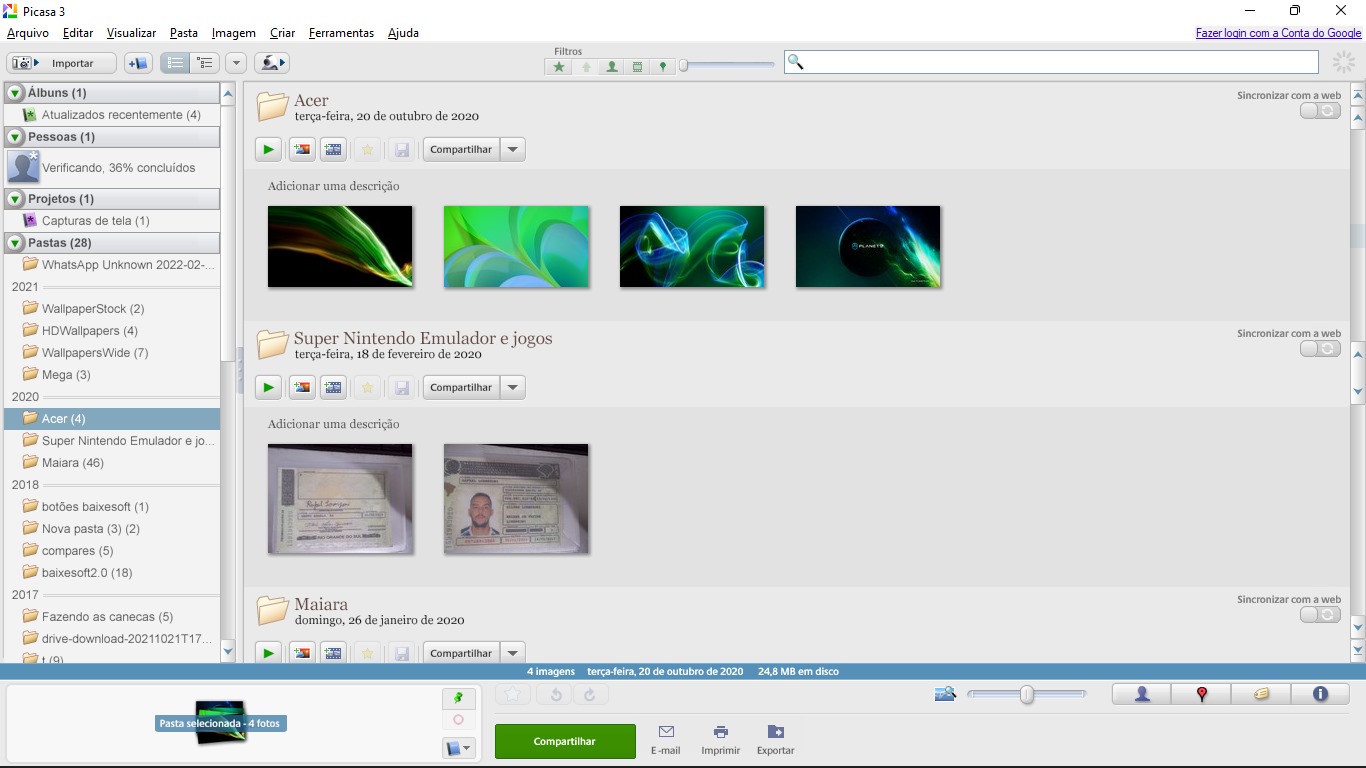Select the Maiara (46) folder in sidebar

click(x=112, y=463)
